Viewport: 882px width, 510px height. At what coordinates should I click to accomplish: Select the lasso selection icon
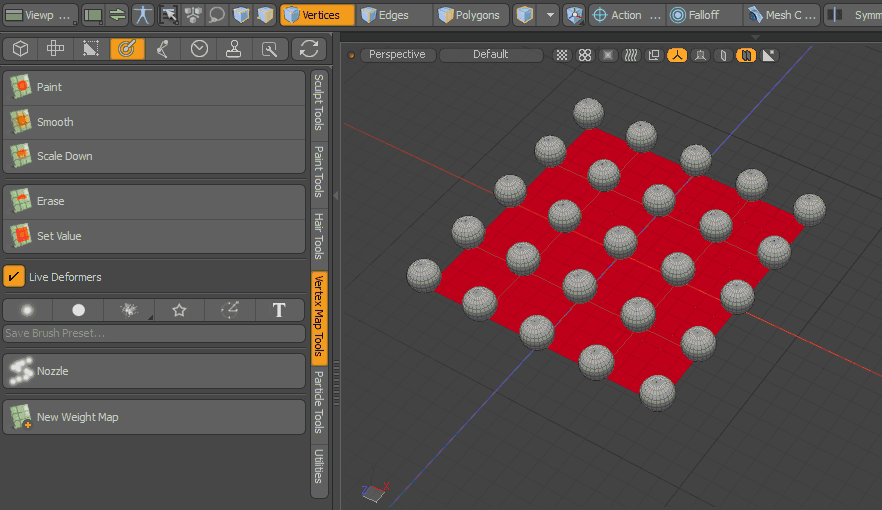point(217,15)
